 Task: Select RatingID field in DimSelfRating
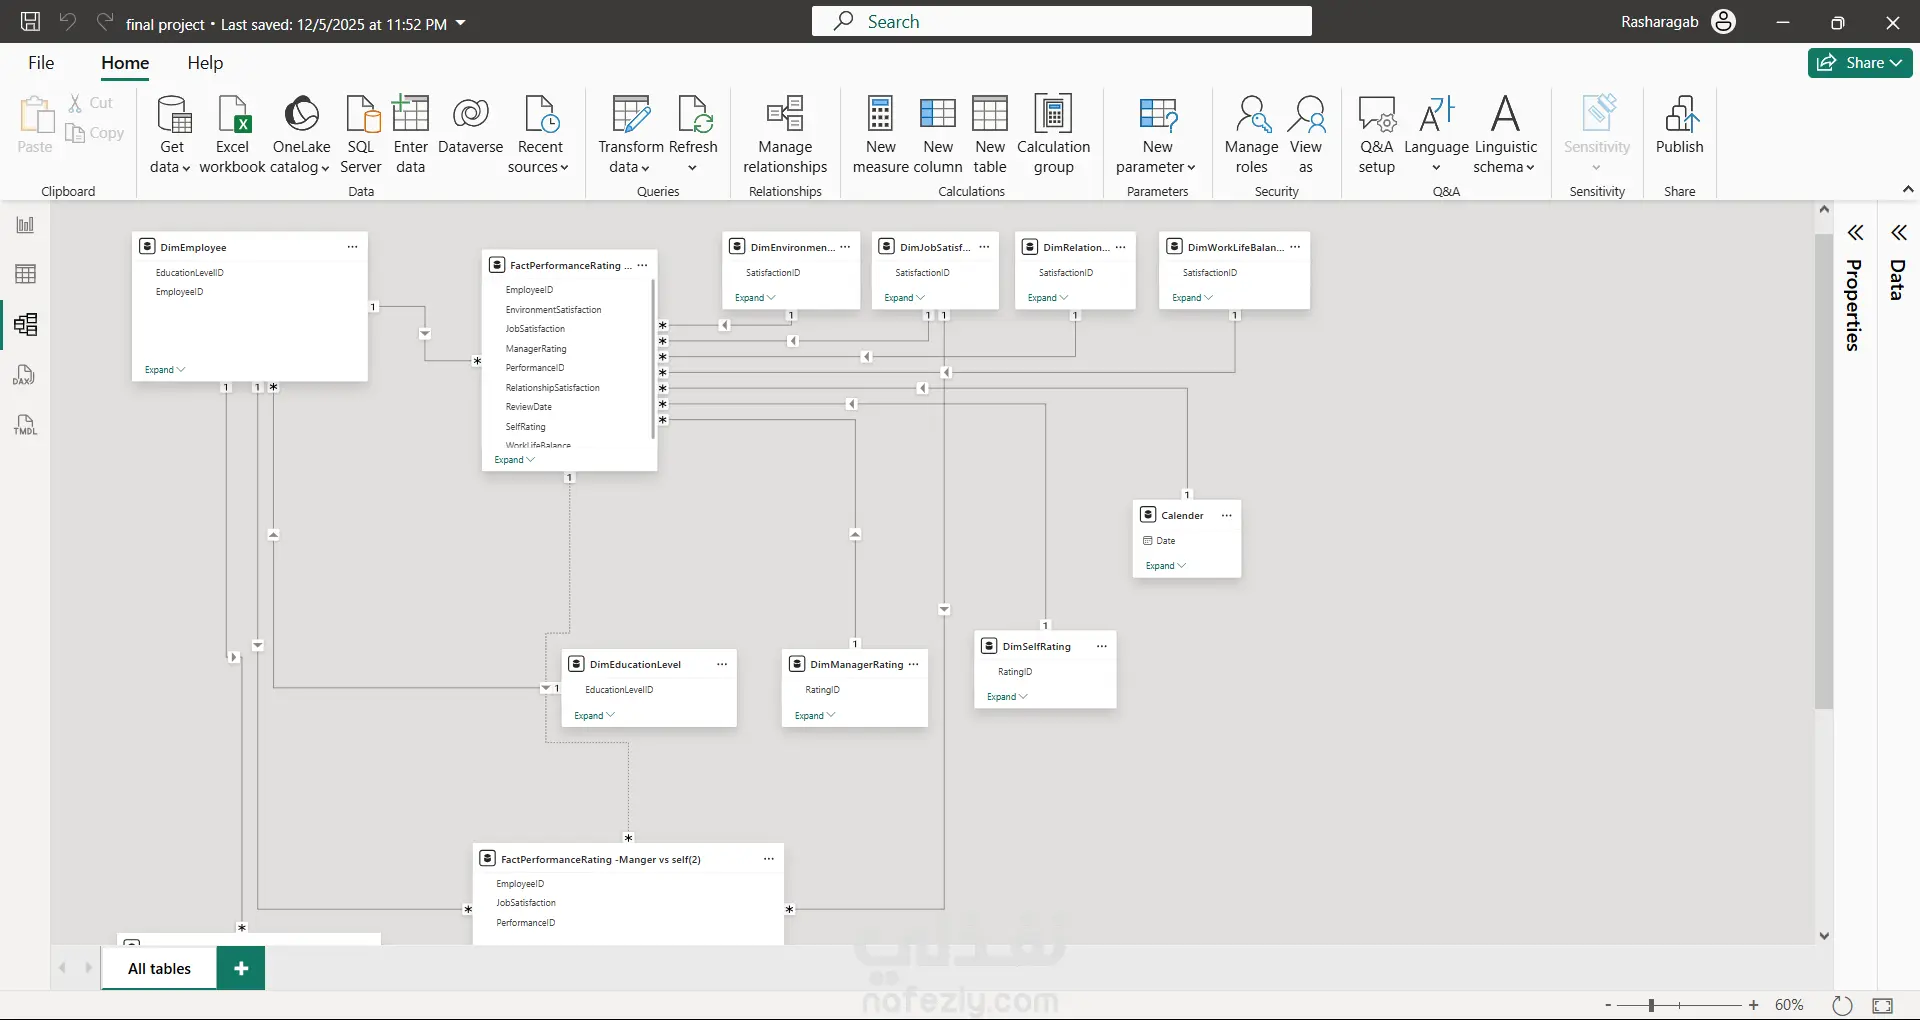(1015, 672)
